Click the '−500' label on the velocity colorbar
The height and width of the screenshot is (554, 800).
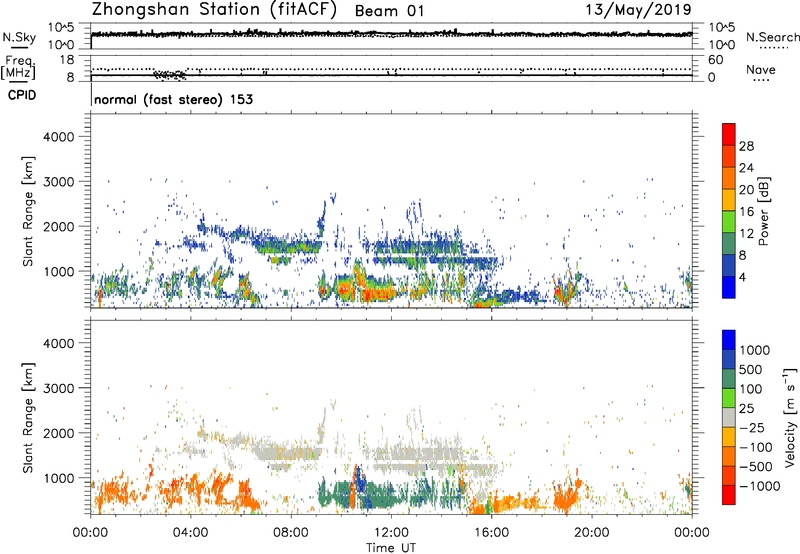(755, 467)
